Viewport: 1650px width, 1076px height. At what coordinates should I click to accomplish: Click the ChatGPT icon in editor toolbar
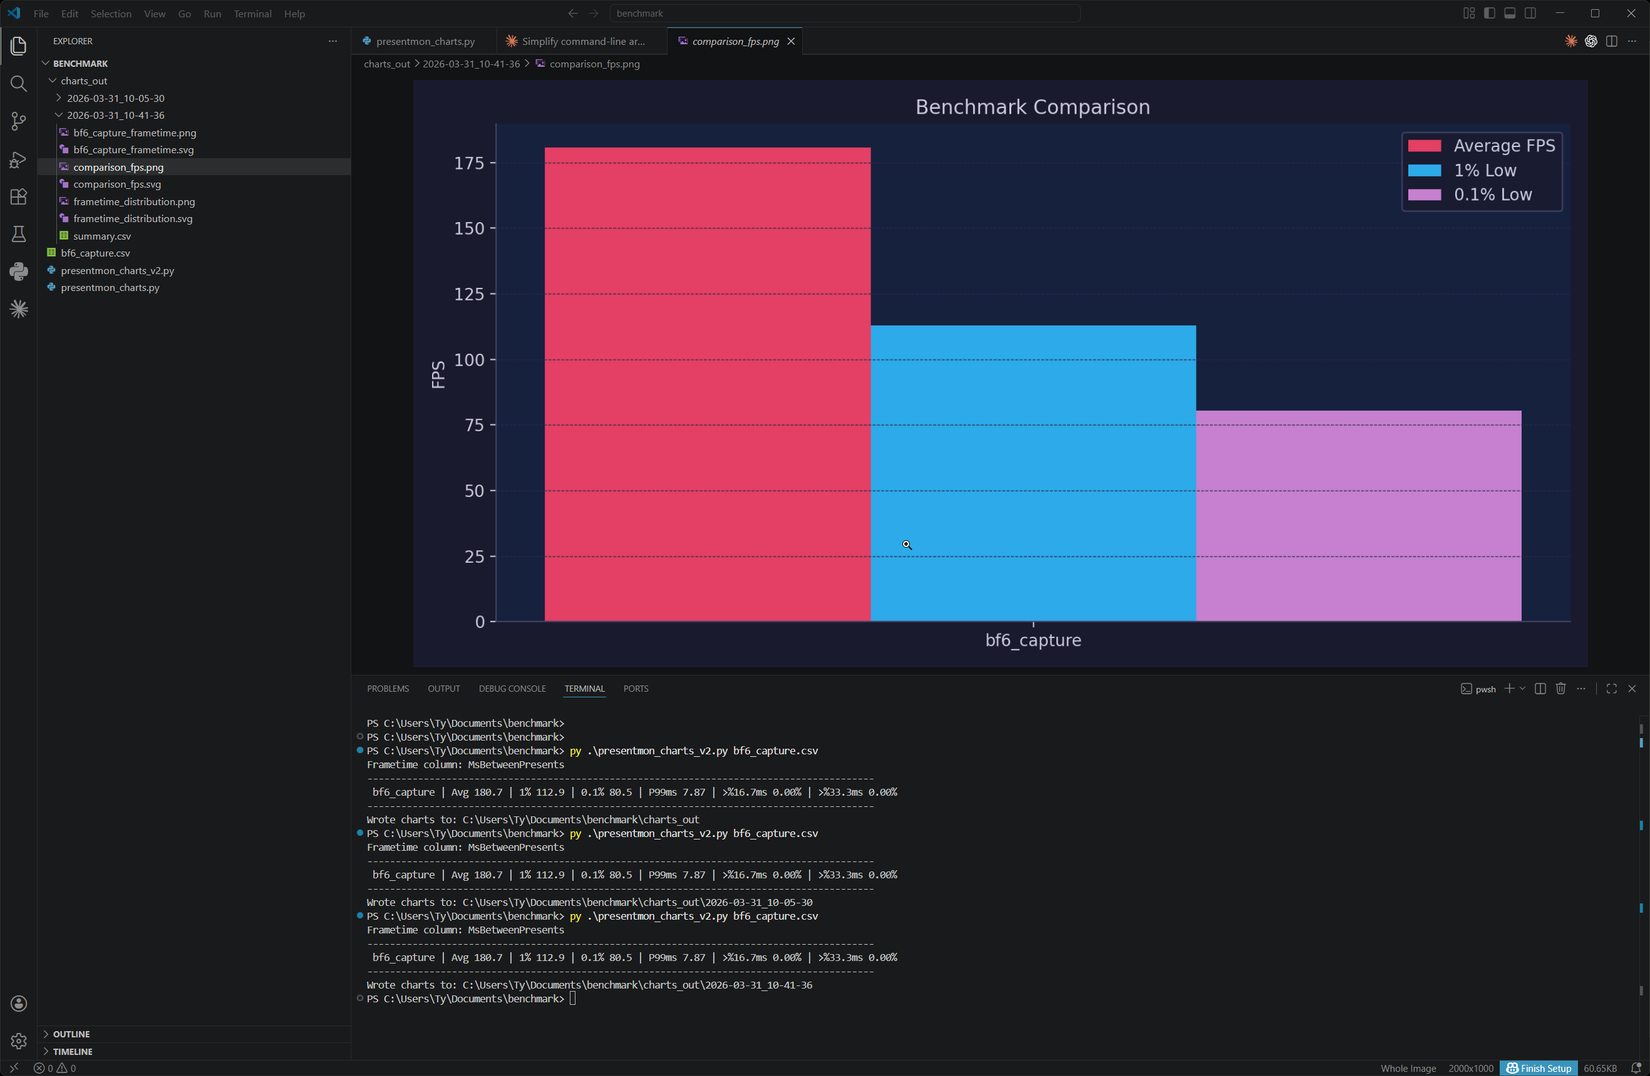pos(1591,41)
